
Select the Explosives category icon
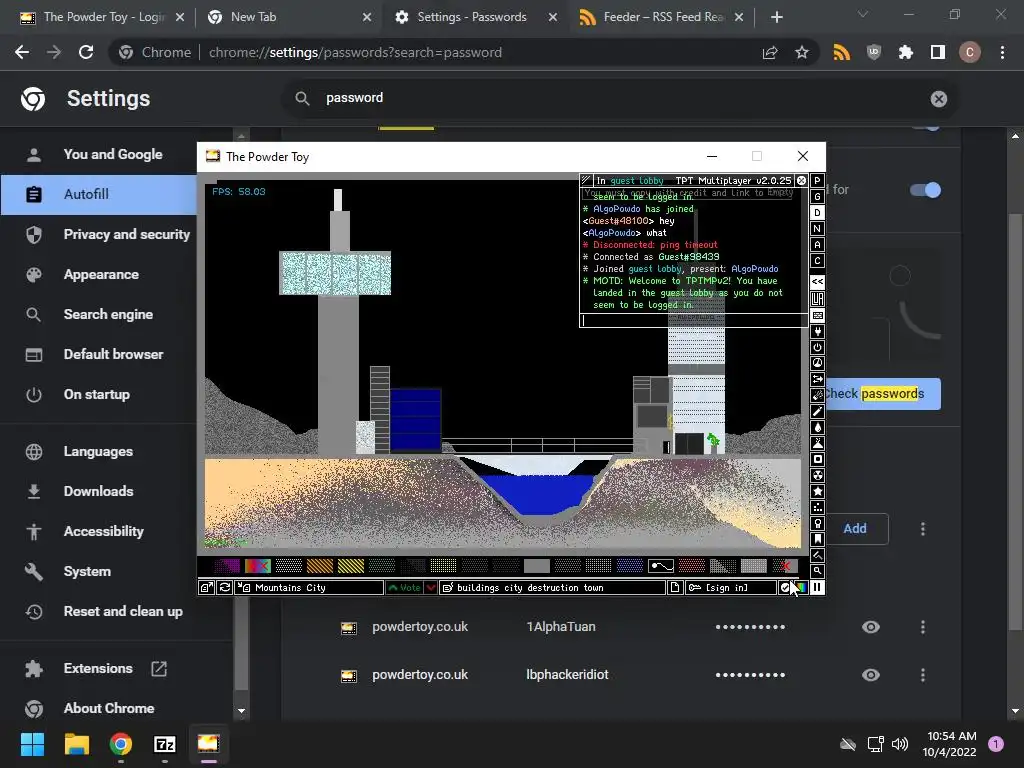817,395
